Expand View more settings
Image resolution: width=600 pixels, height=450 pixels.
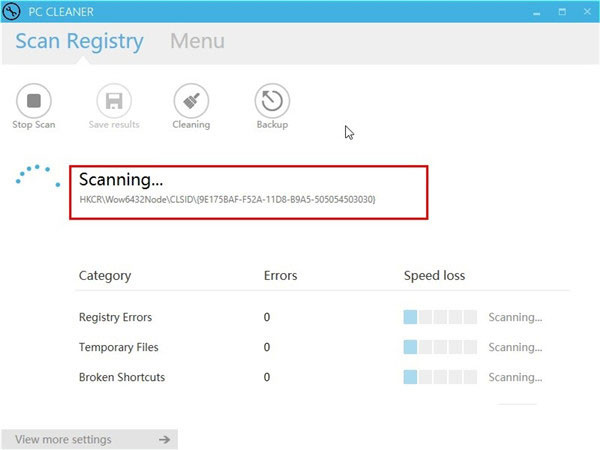[90, 439]
